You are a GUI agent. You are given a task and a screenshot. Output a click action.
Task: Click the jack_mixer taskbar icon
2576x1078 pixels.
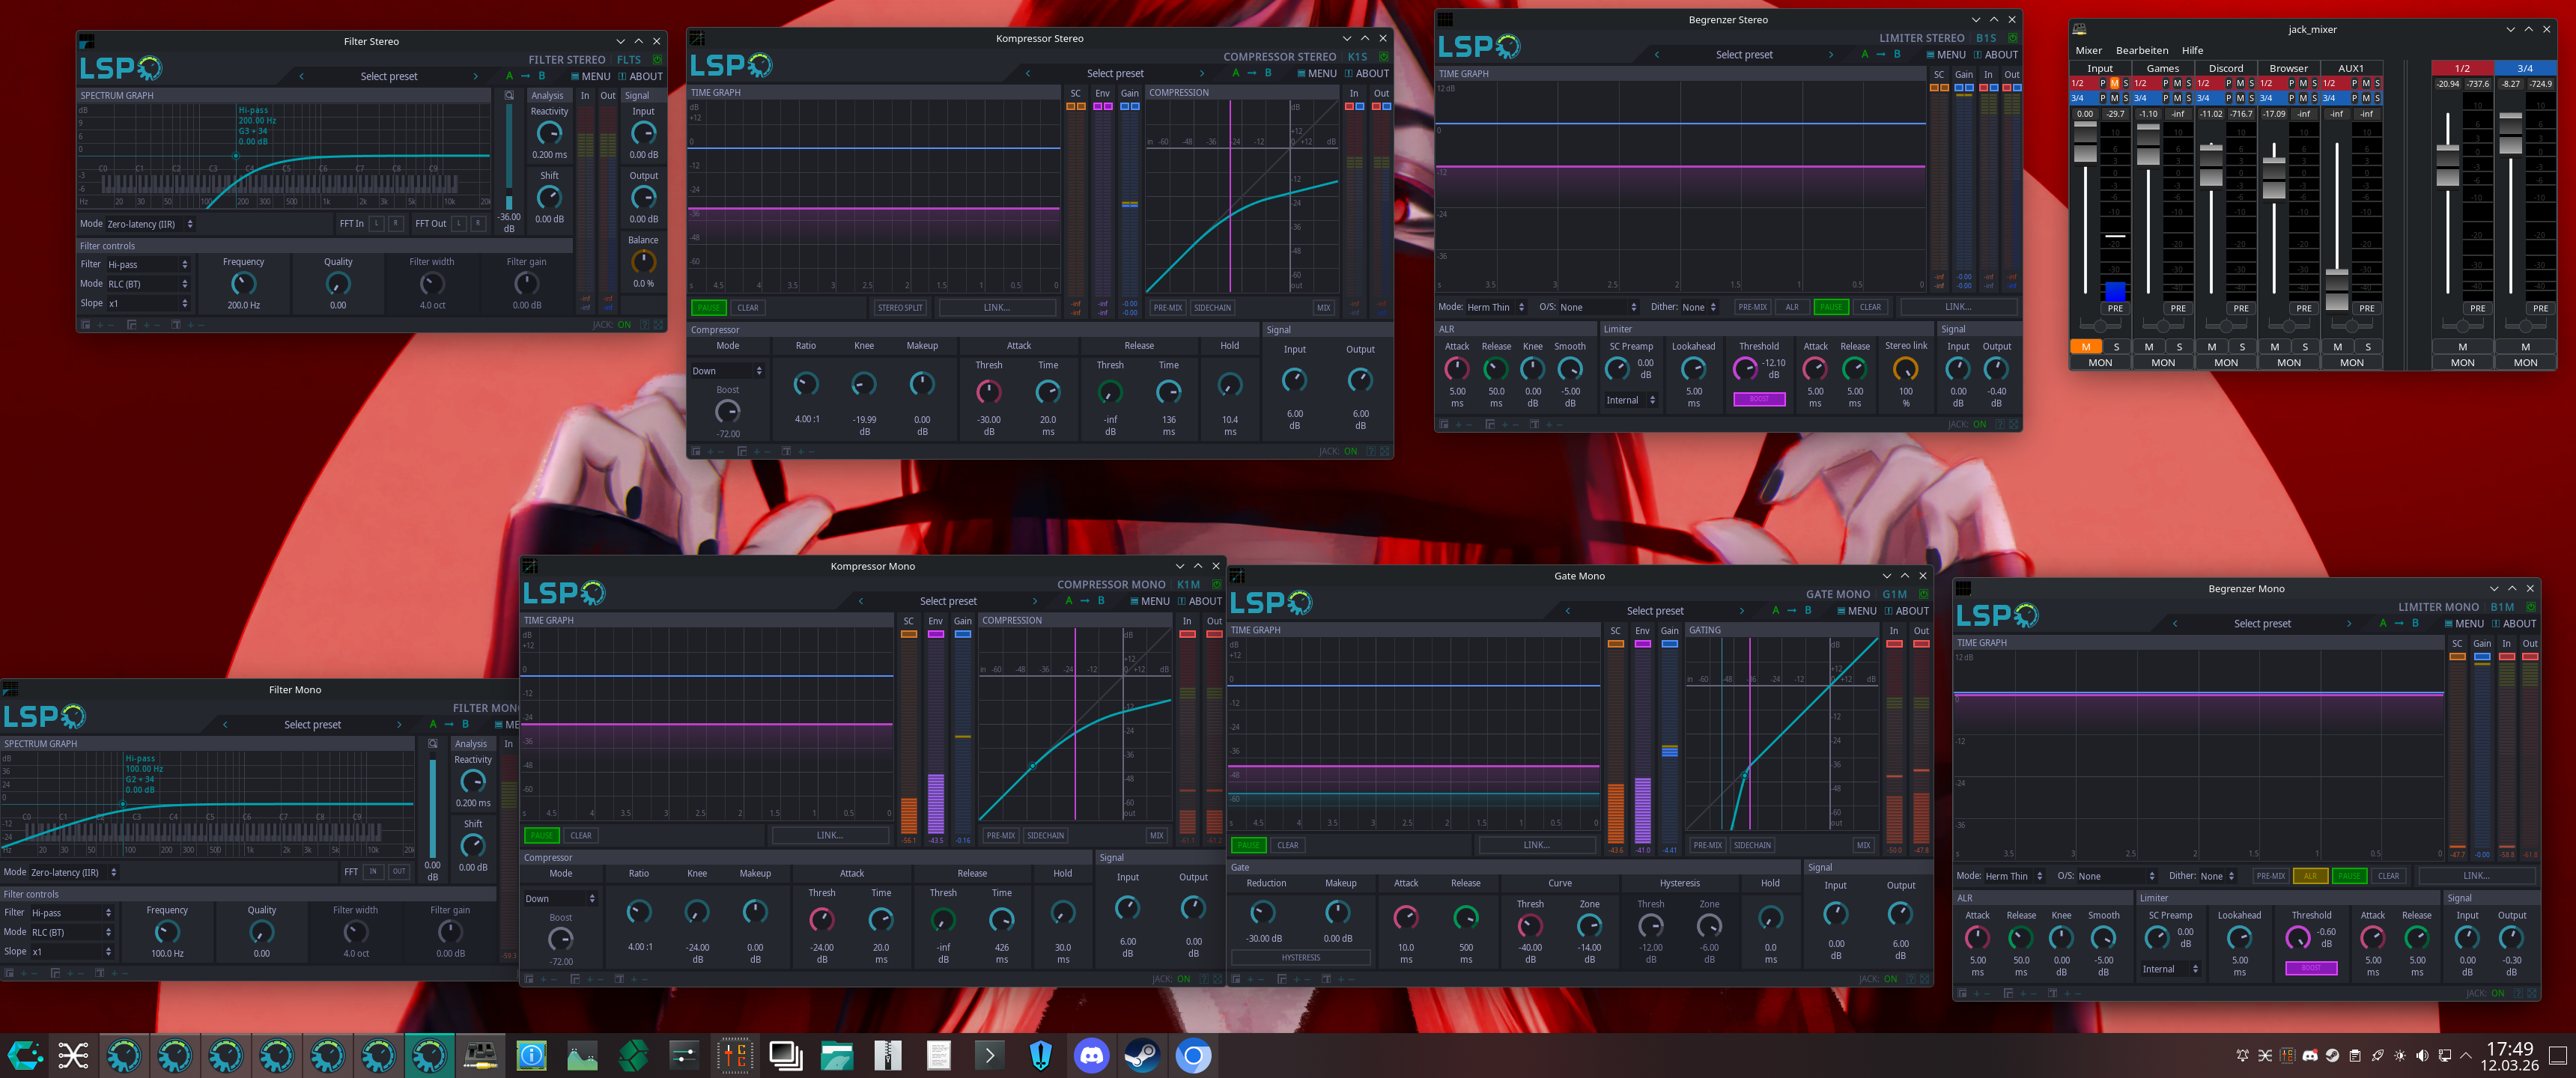tap(480, 1055)
